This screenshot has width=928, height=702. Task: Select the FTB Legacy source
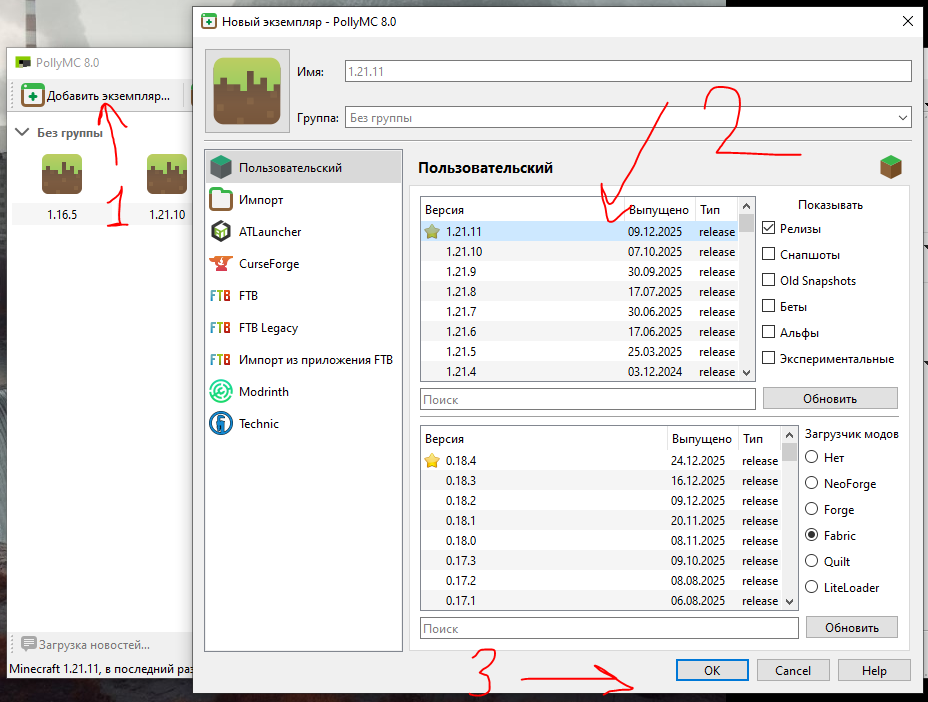pos(304,327)
